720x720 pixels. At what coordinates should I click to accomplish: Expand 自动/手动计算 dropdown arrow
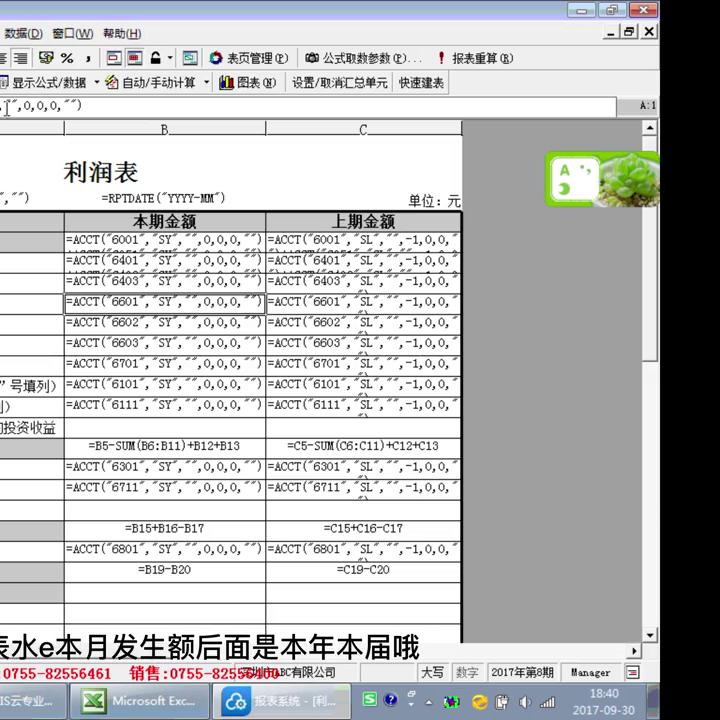point(207,82)
